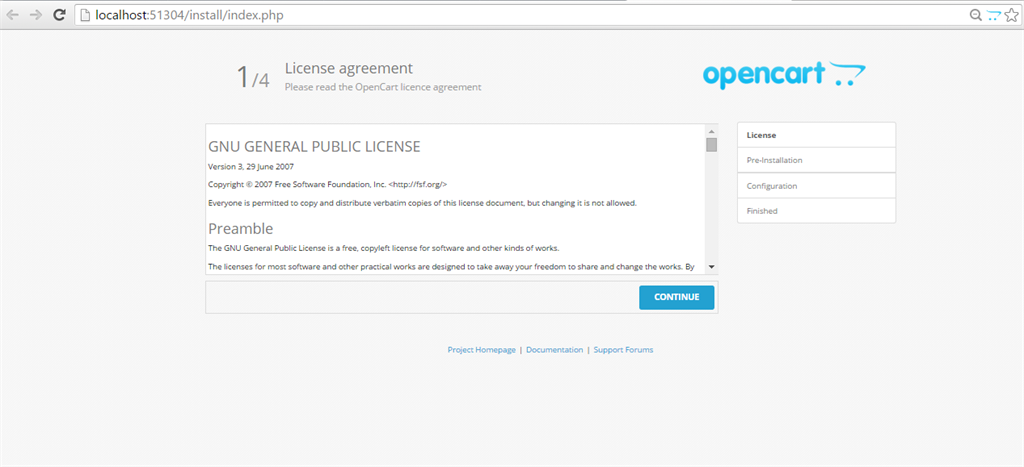
Task: Select the Pre-Installation step
Action: click(x=816, y=160)
